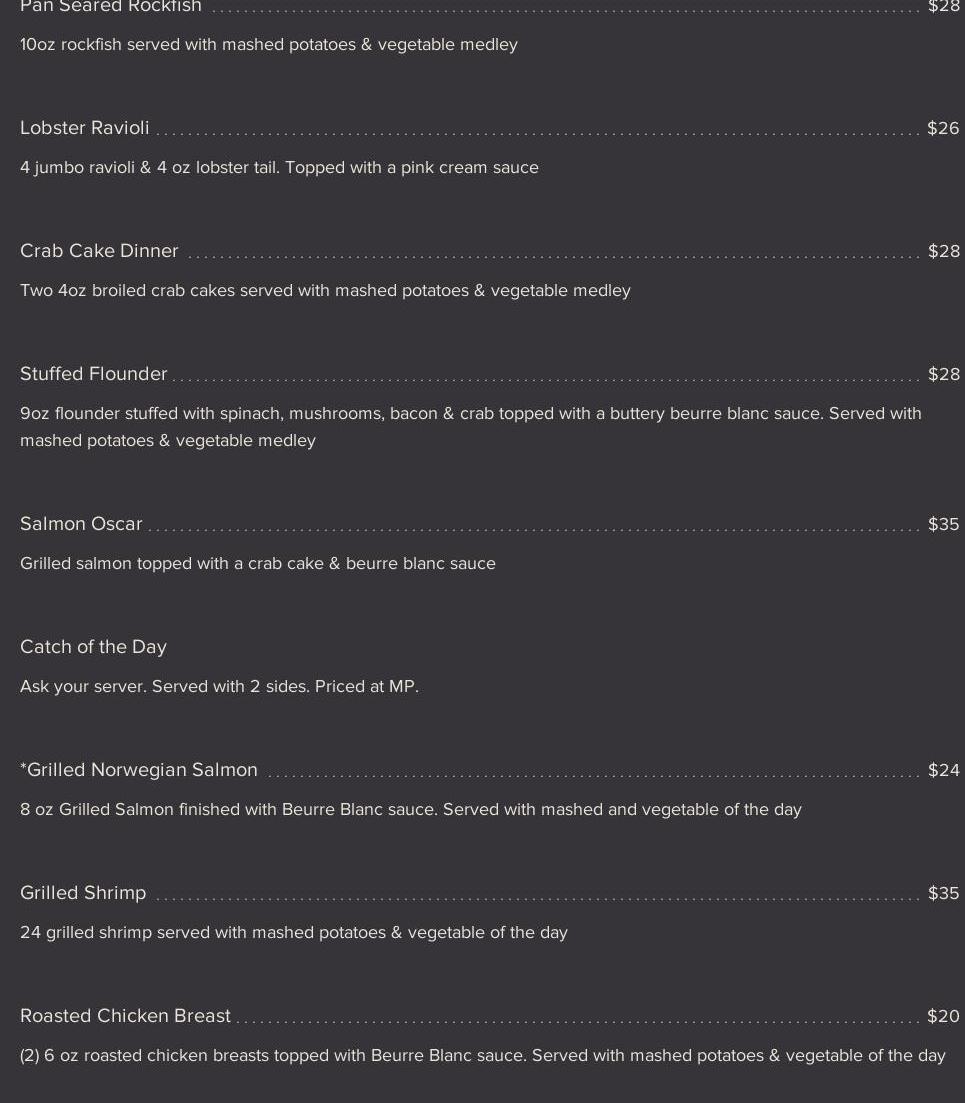Click the $26 Lobster Ravioli price
965x1103 pixels.
tap(943, 128)
